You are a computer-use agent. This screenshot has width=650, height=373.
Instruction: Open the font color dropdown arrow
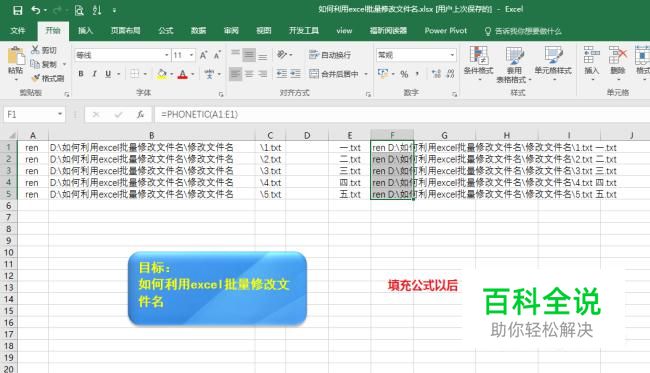(193, 74)
